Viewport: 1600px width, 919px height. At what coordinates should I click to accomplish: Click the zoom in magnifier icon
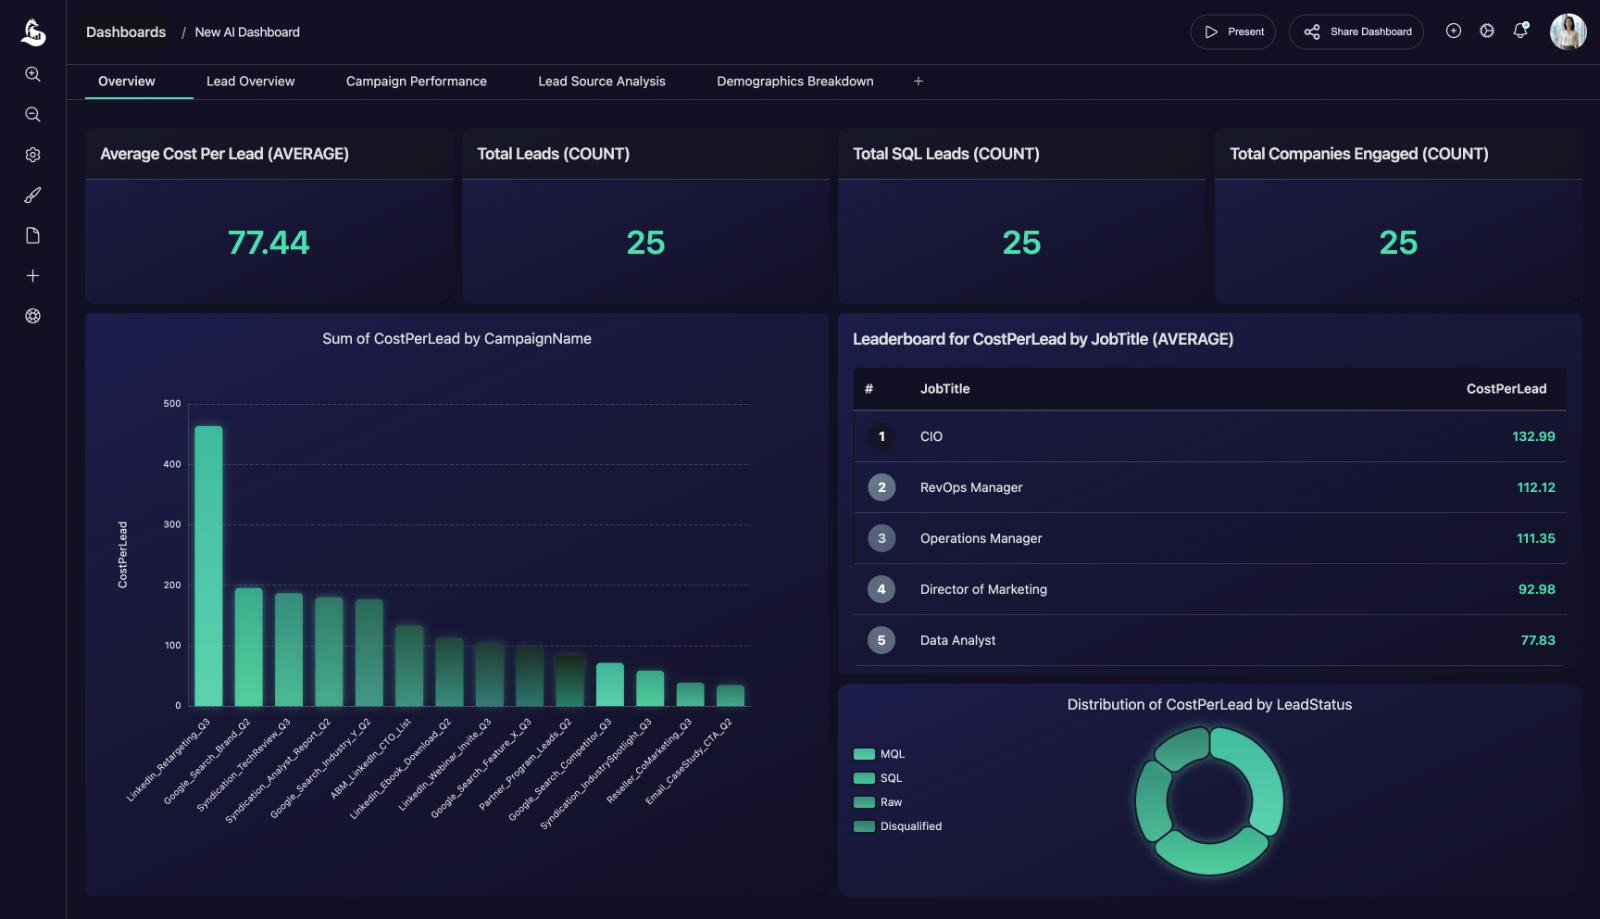pyautogui.click(x=33, y=74)
